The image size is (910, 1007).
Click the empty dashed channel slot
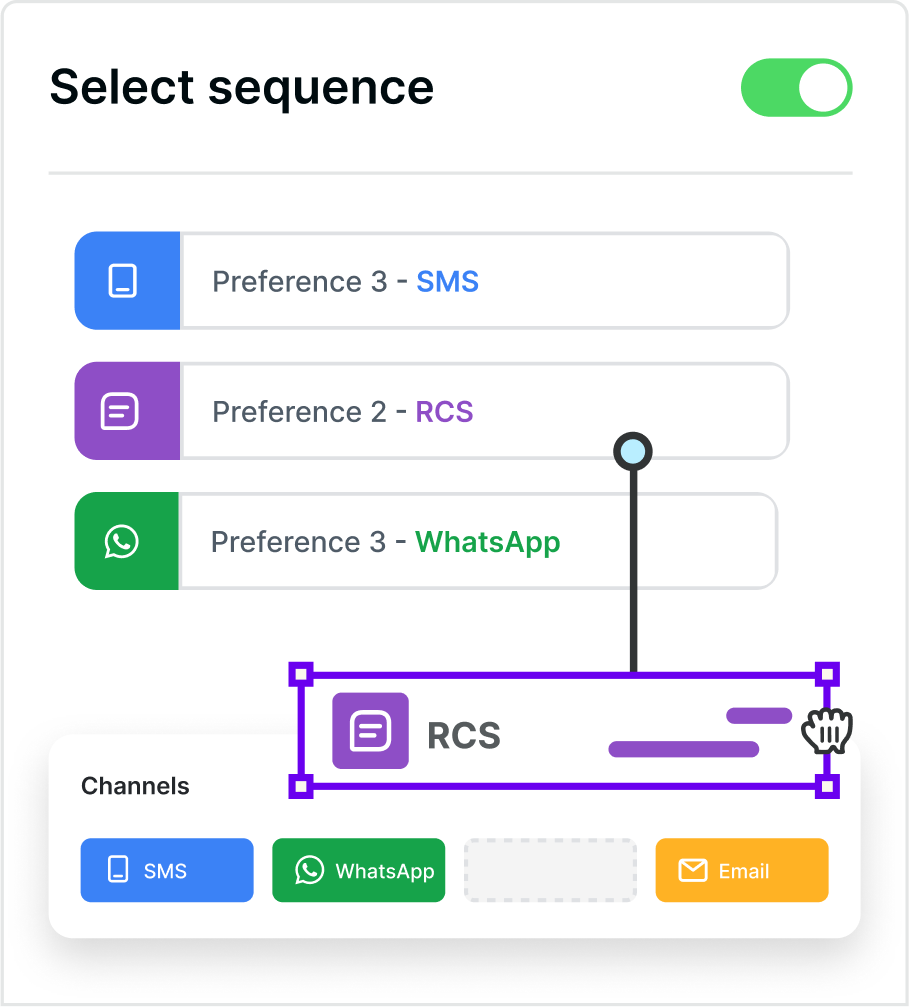tap(550, 870)
